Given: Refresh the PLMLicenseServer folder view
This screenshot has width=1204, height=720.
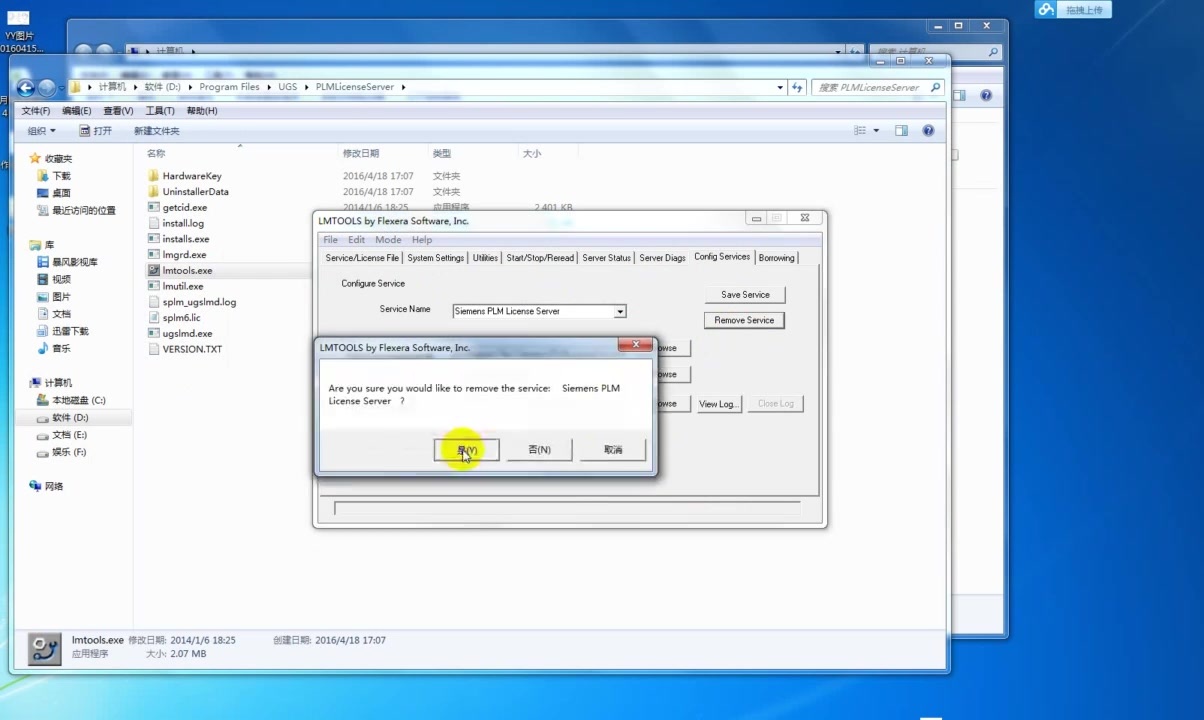Looking at the screenshot, I should pyautogui.click(x=797, y=87).
